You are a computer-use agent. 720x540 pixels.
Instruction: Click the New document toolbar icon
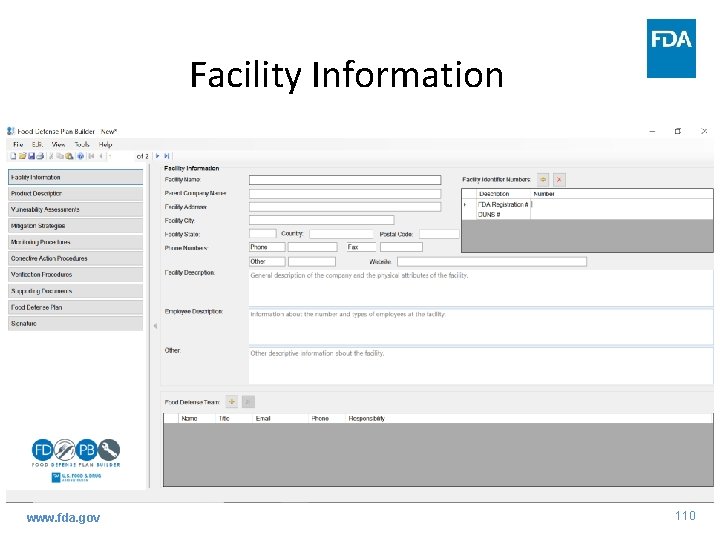coord(13,156)
